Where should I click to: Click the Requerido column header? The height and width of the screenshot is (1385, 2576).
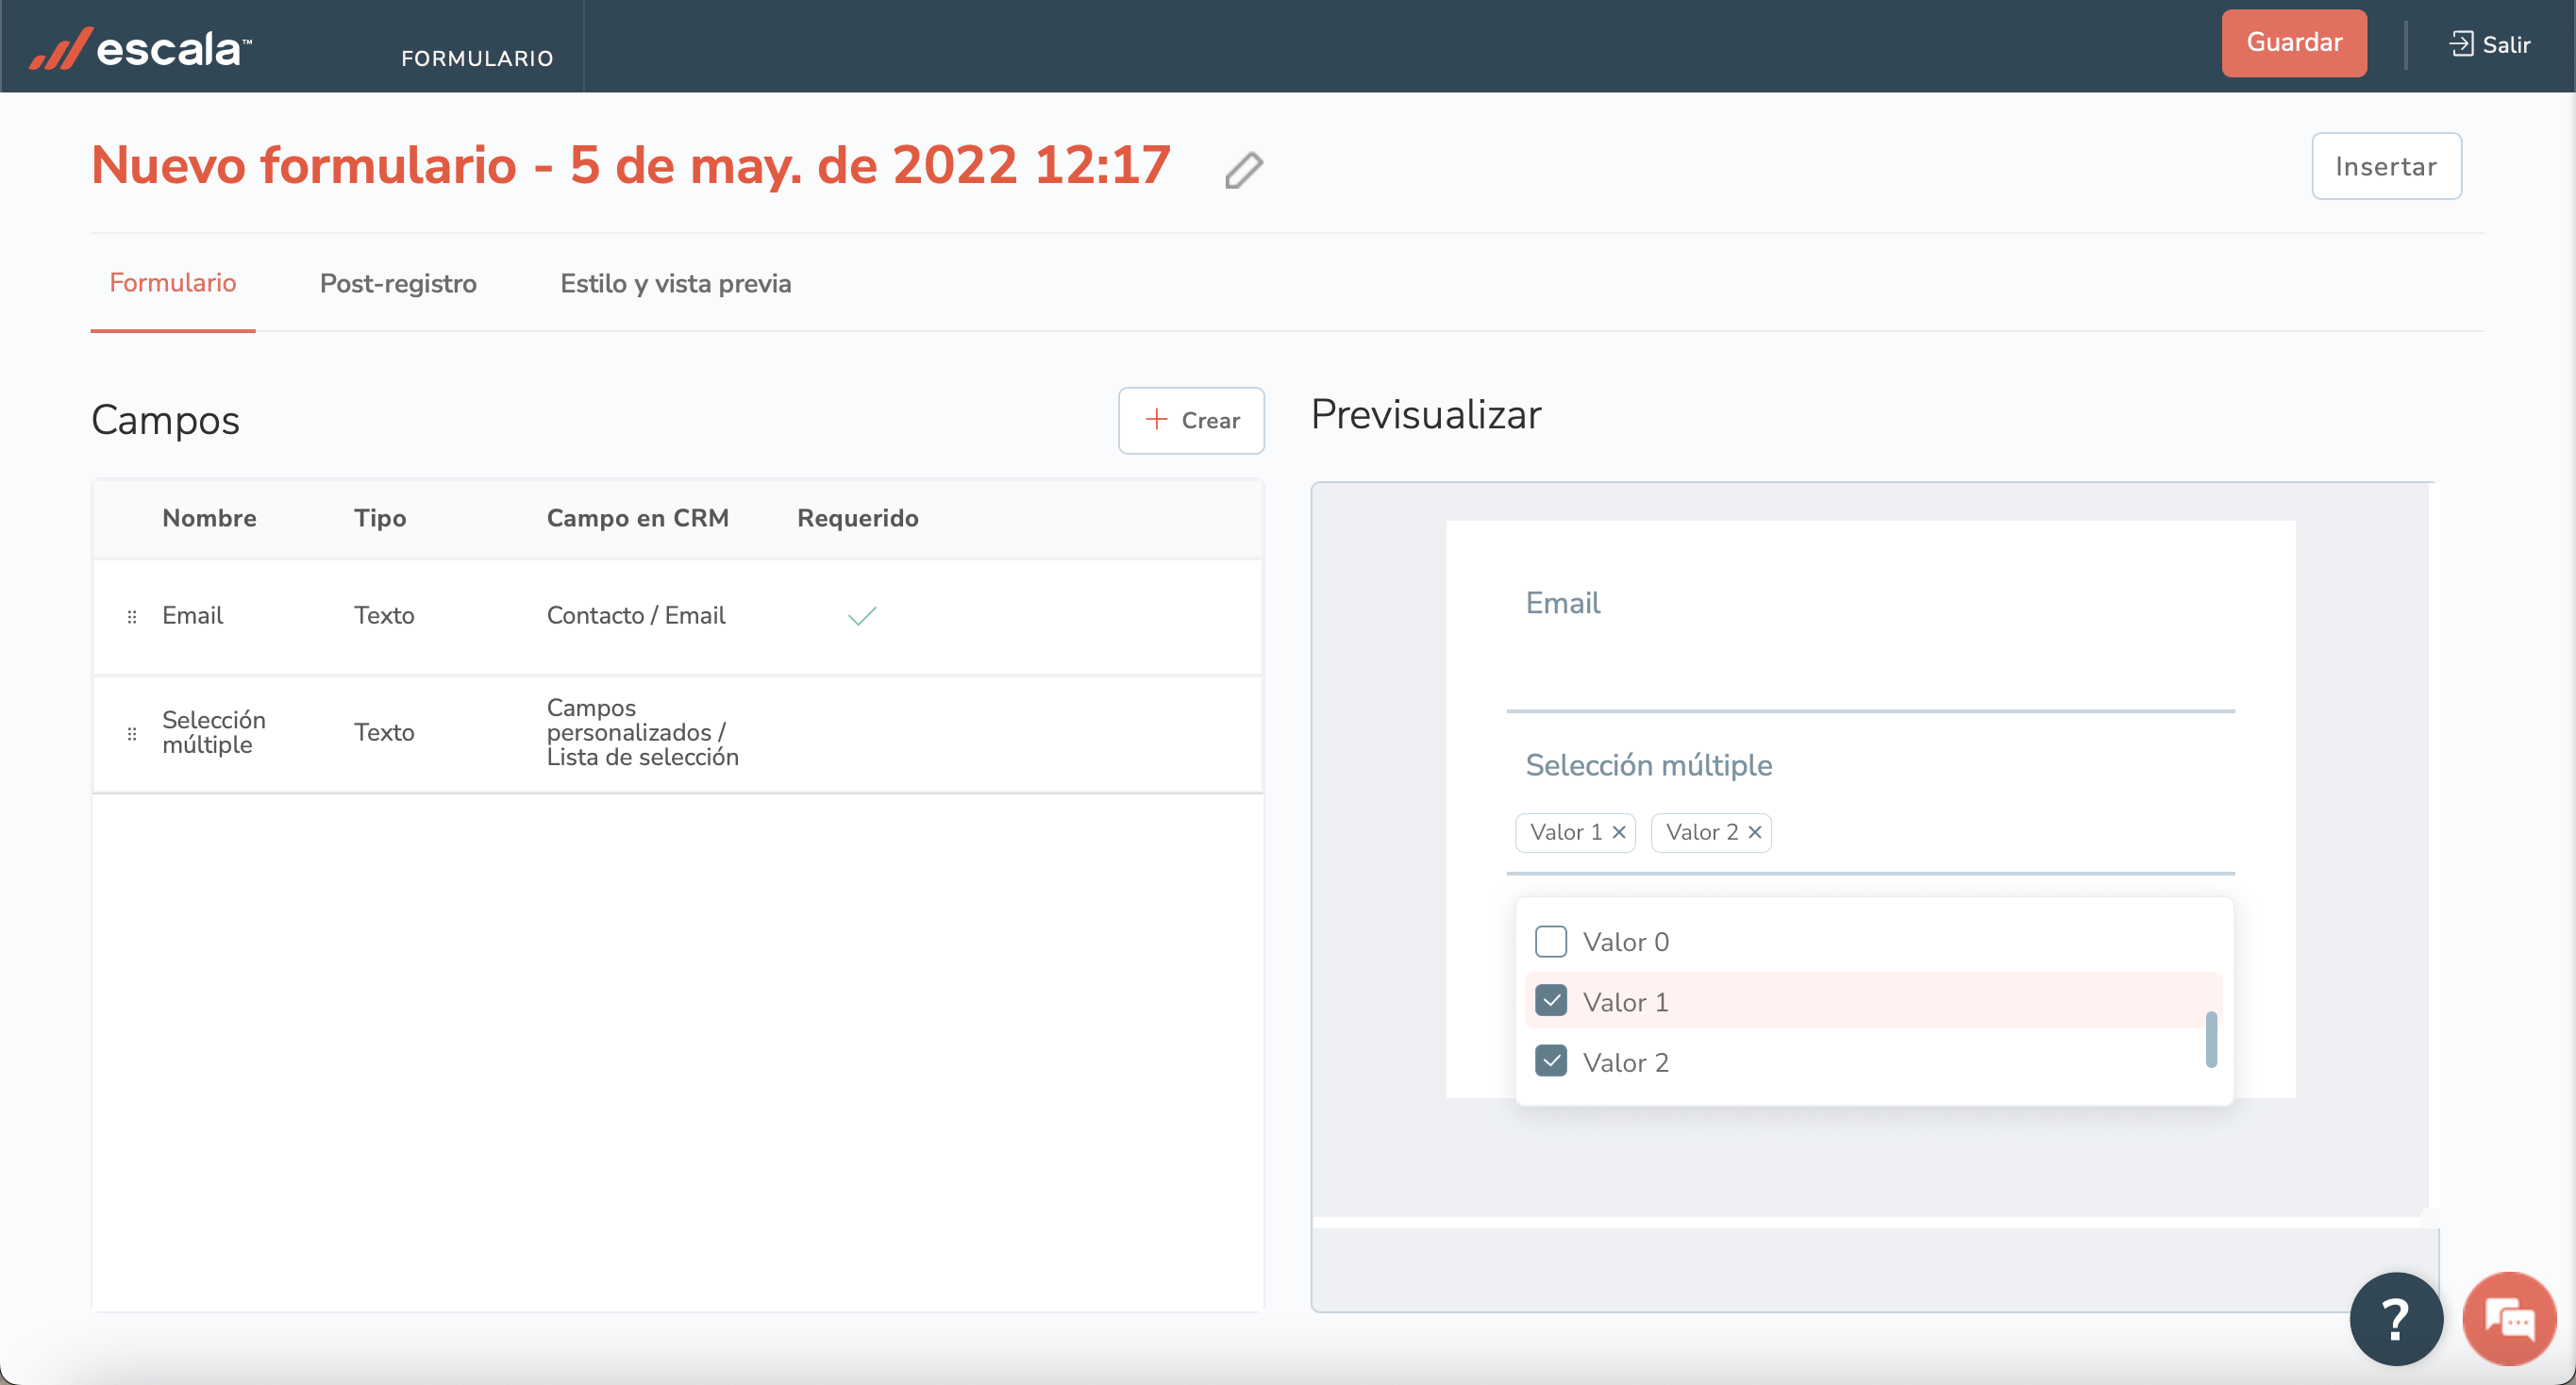[x=857, y=518]
